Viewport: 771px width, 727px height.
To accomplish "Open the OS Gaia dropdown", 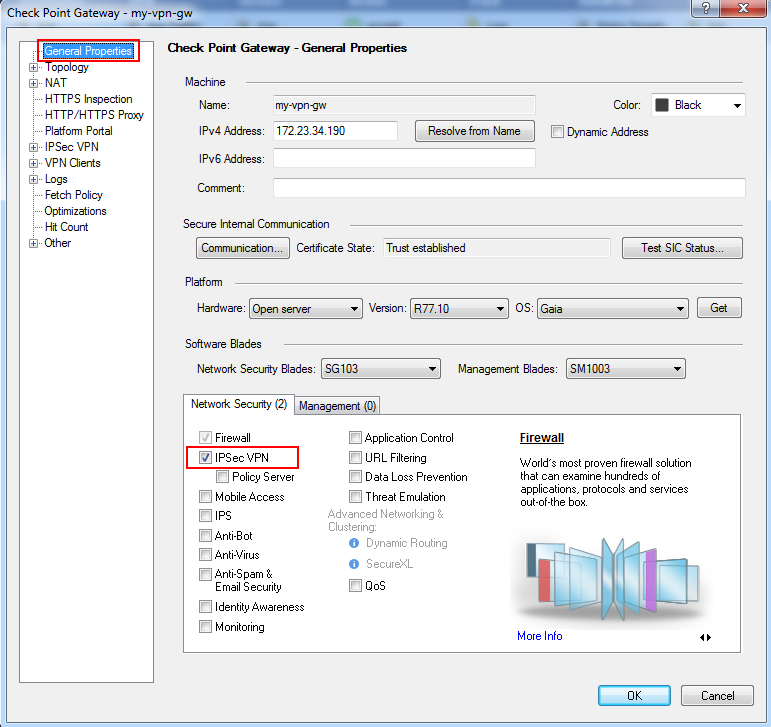I will (x=613, y=309).
